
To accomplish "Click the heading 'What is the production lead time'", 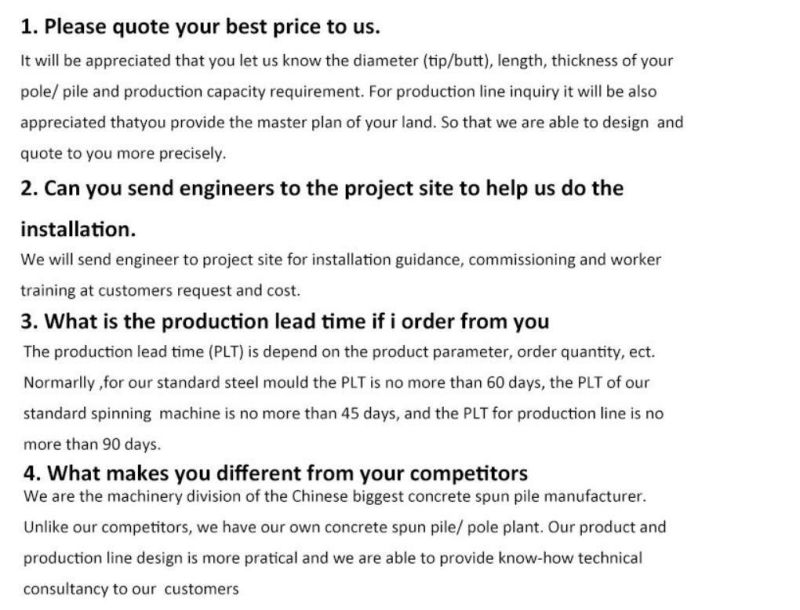I will click(285, 321).
